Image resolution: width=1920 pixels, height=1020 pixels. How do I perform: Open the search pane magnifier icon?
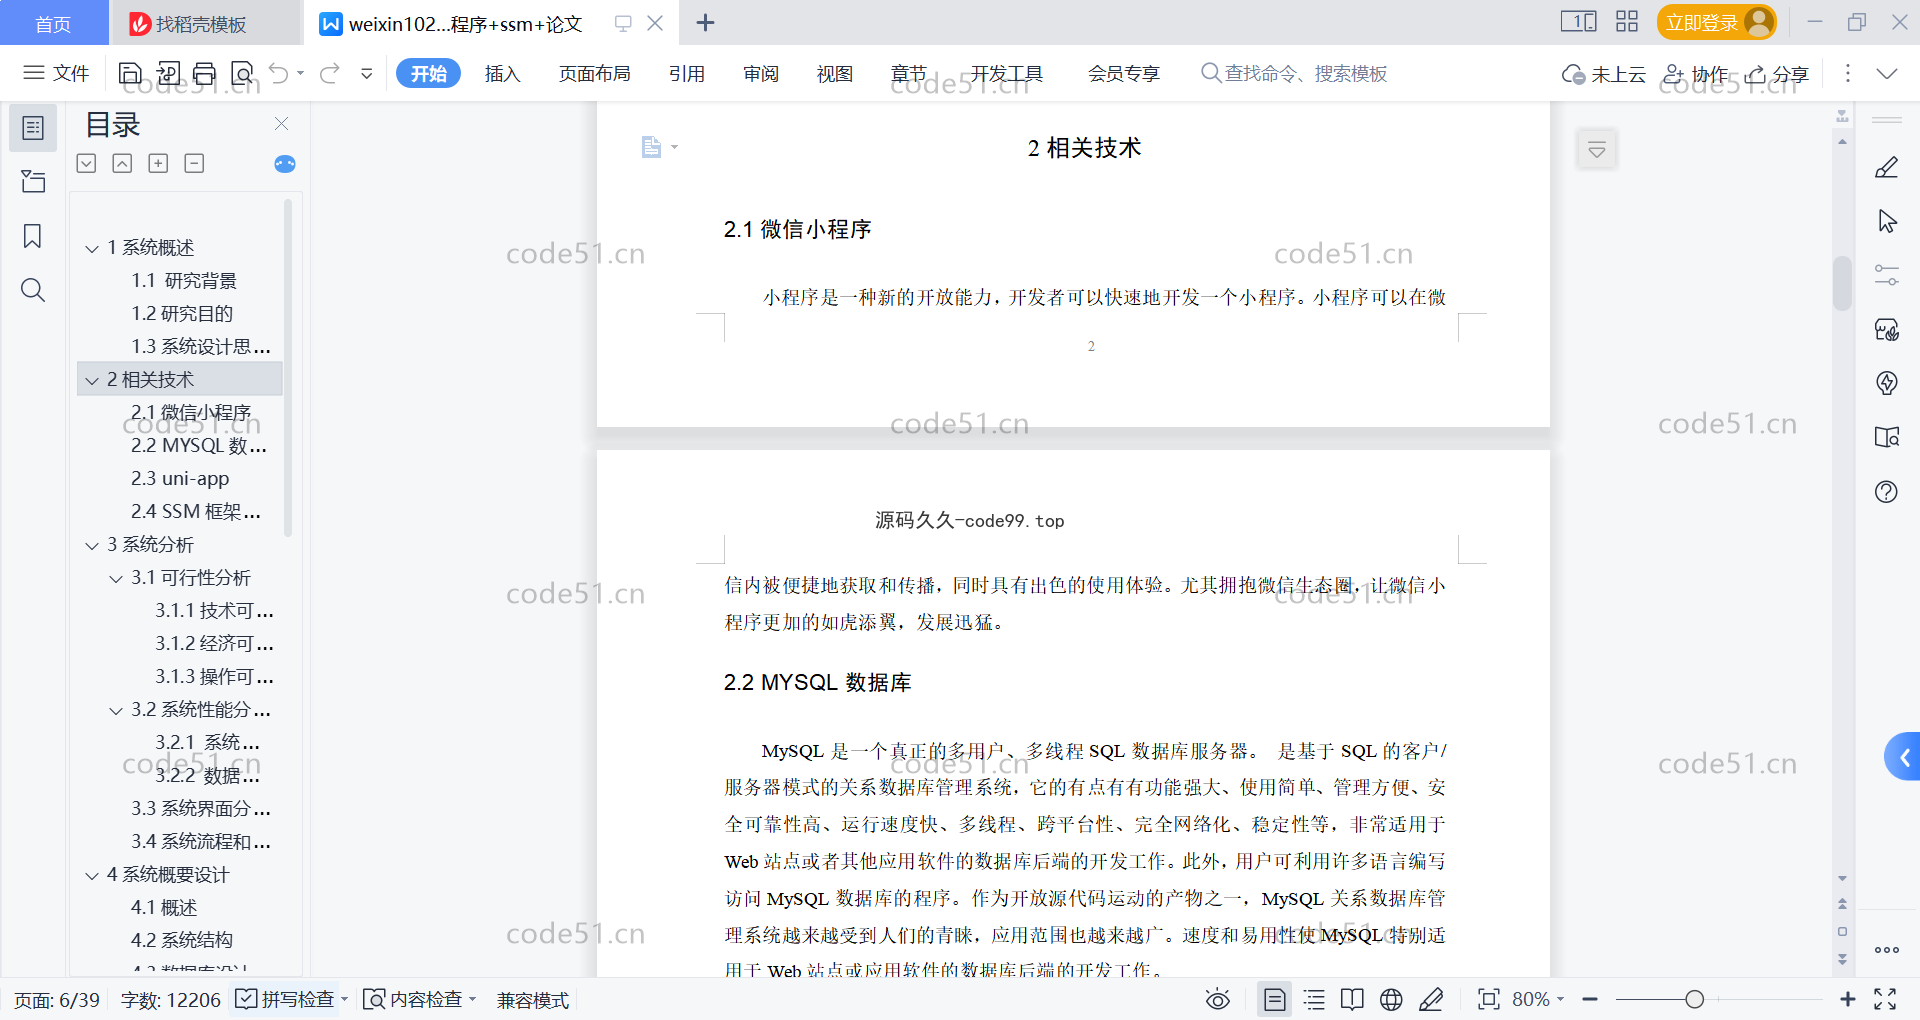point(33,290)
